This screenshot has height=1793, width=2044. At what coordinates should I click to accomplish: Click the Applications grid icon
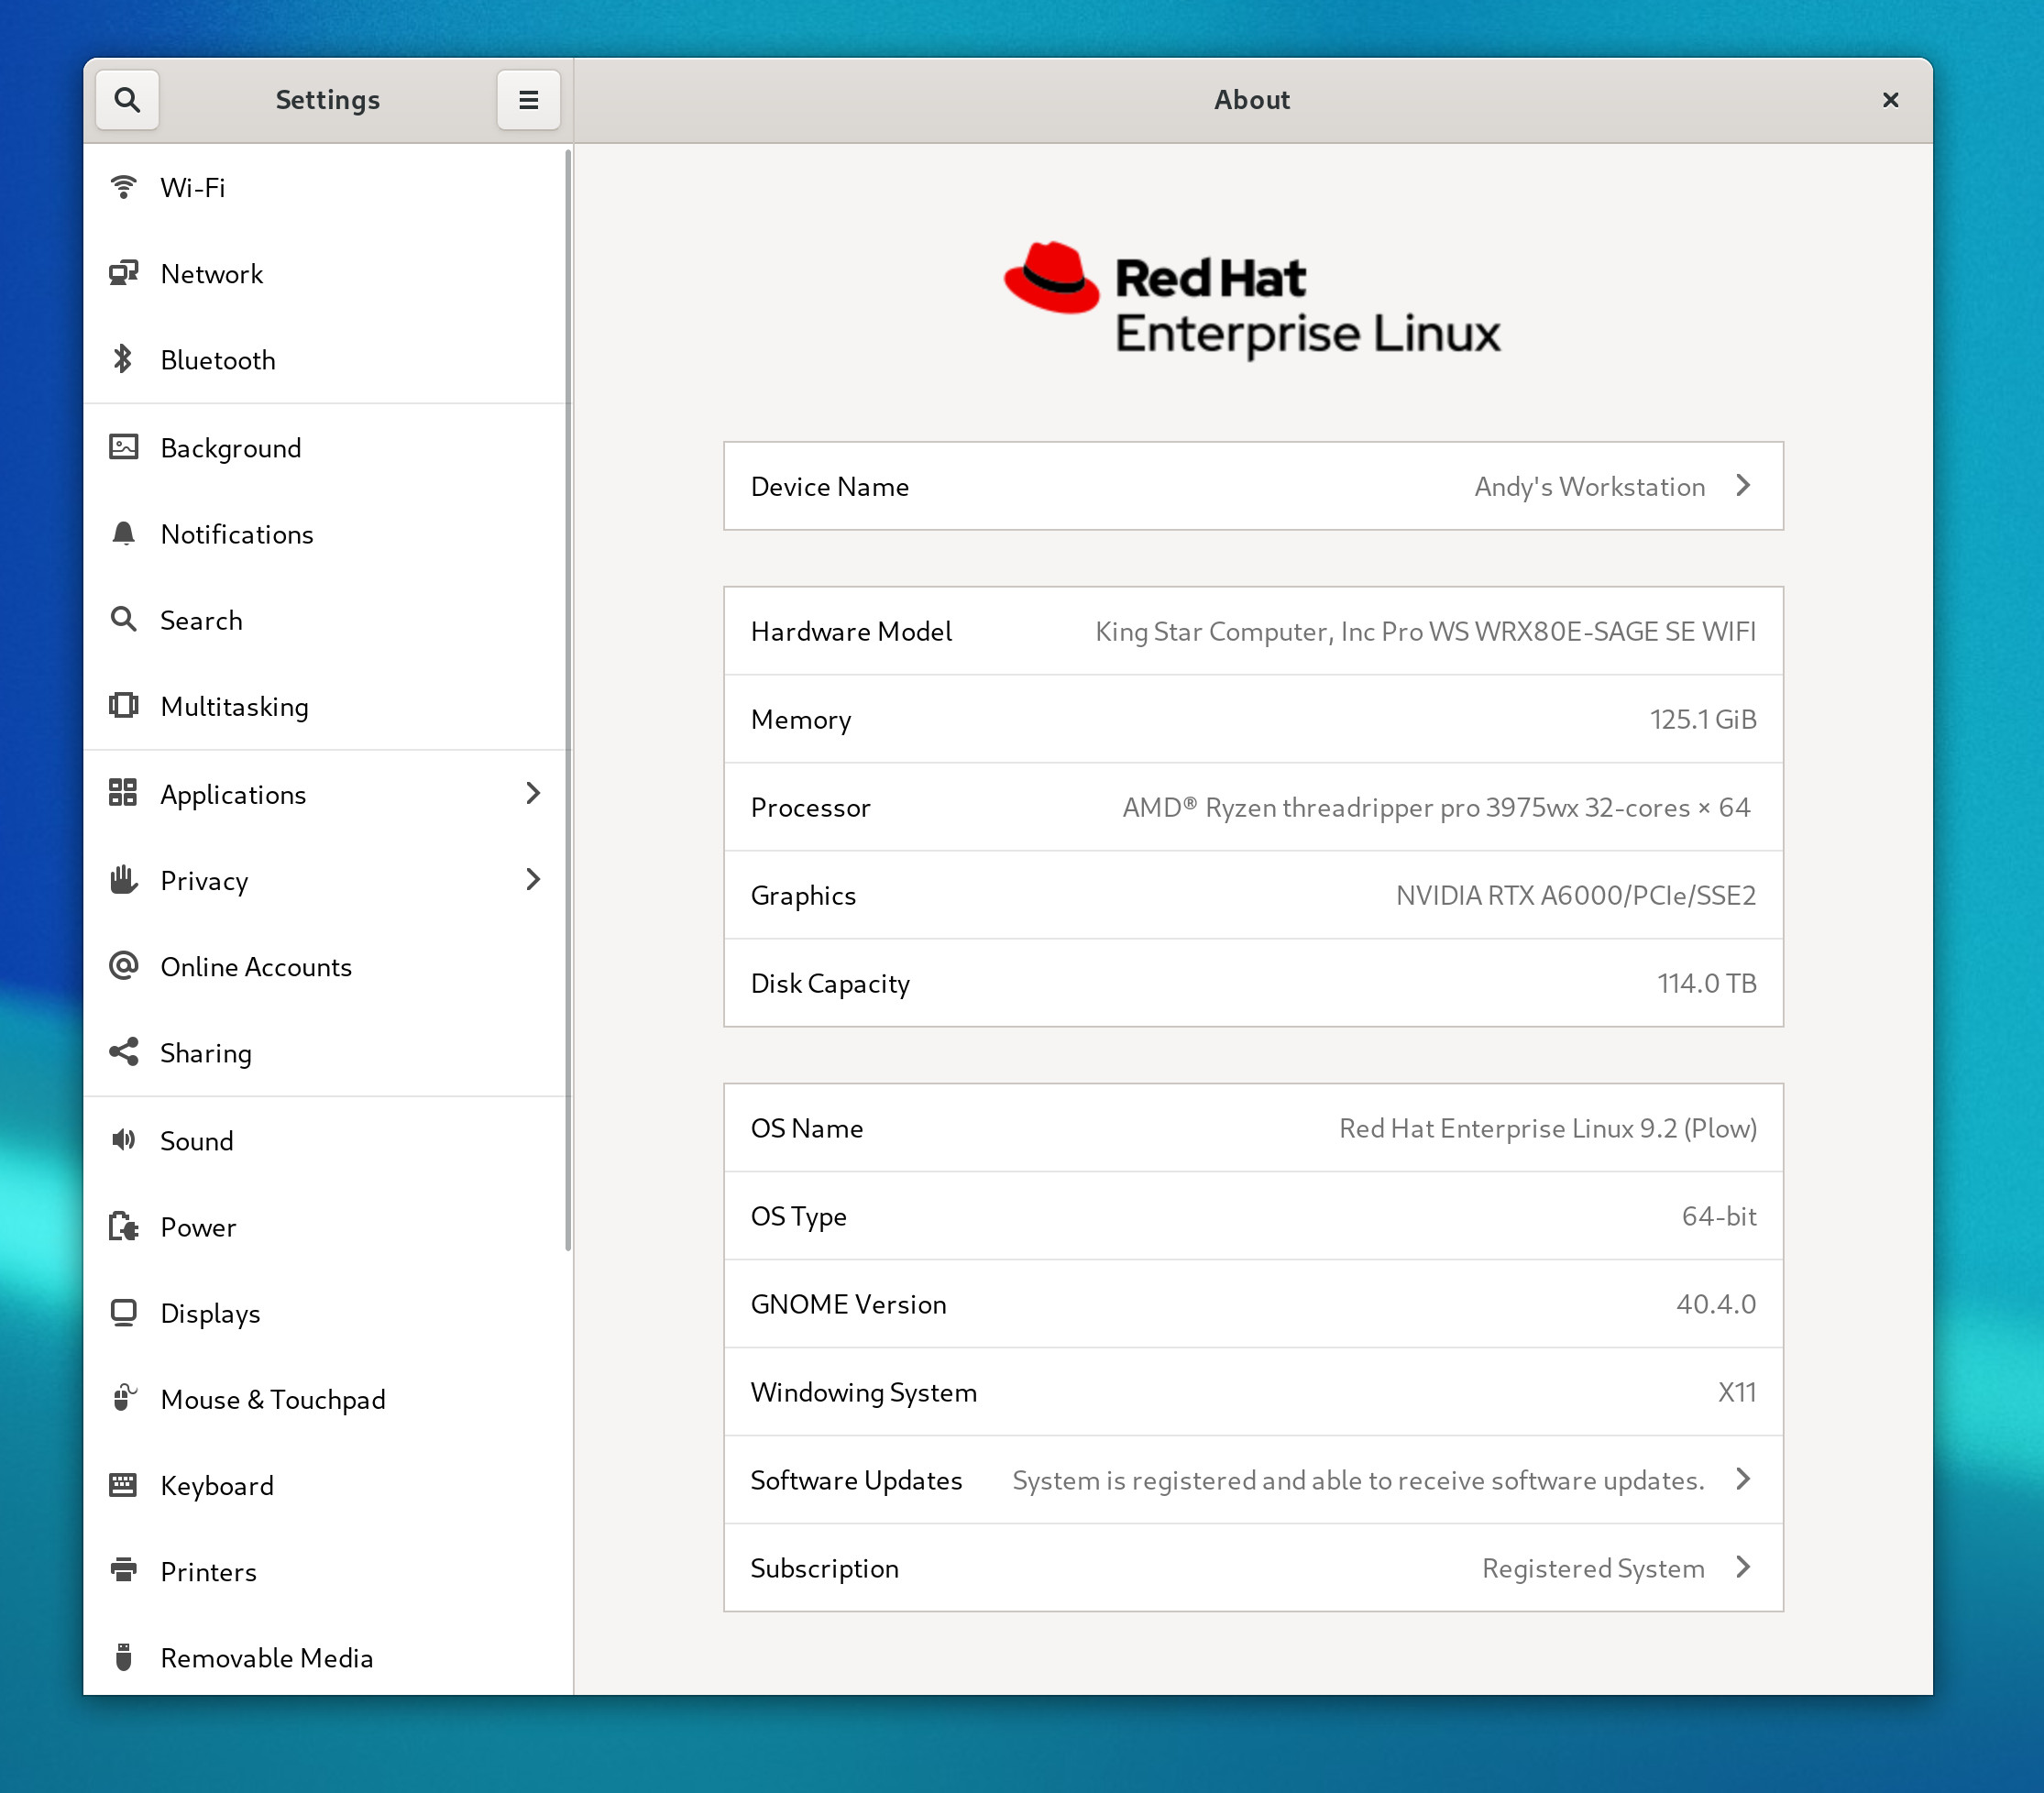(123, 793)
